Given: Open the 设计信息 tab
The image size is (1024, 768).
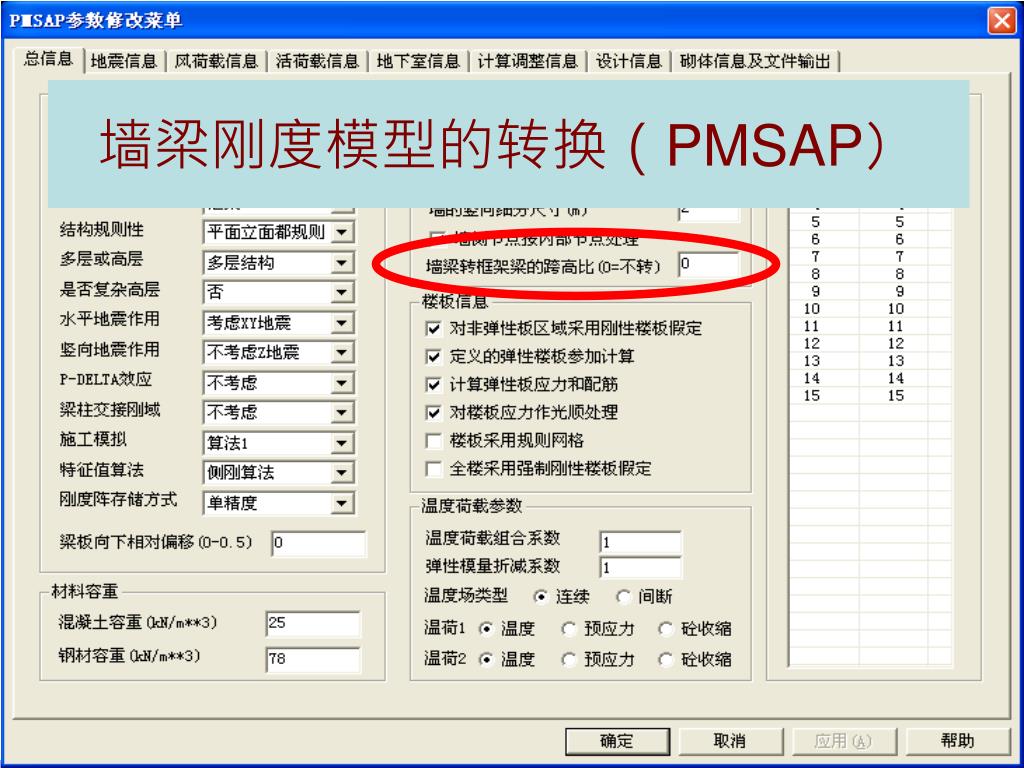Looking at the screenshot, I should coord(629,61).
